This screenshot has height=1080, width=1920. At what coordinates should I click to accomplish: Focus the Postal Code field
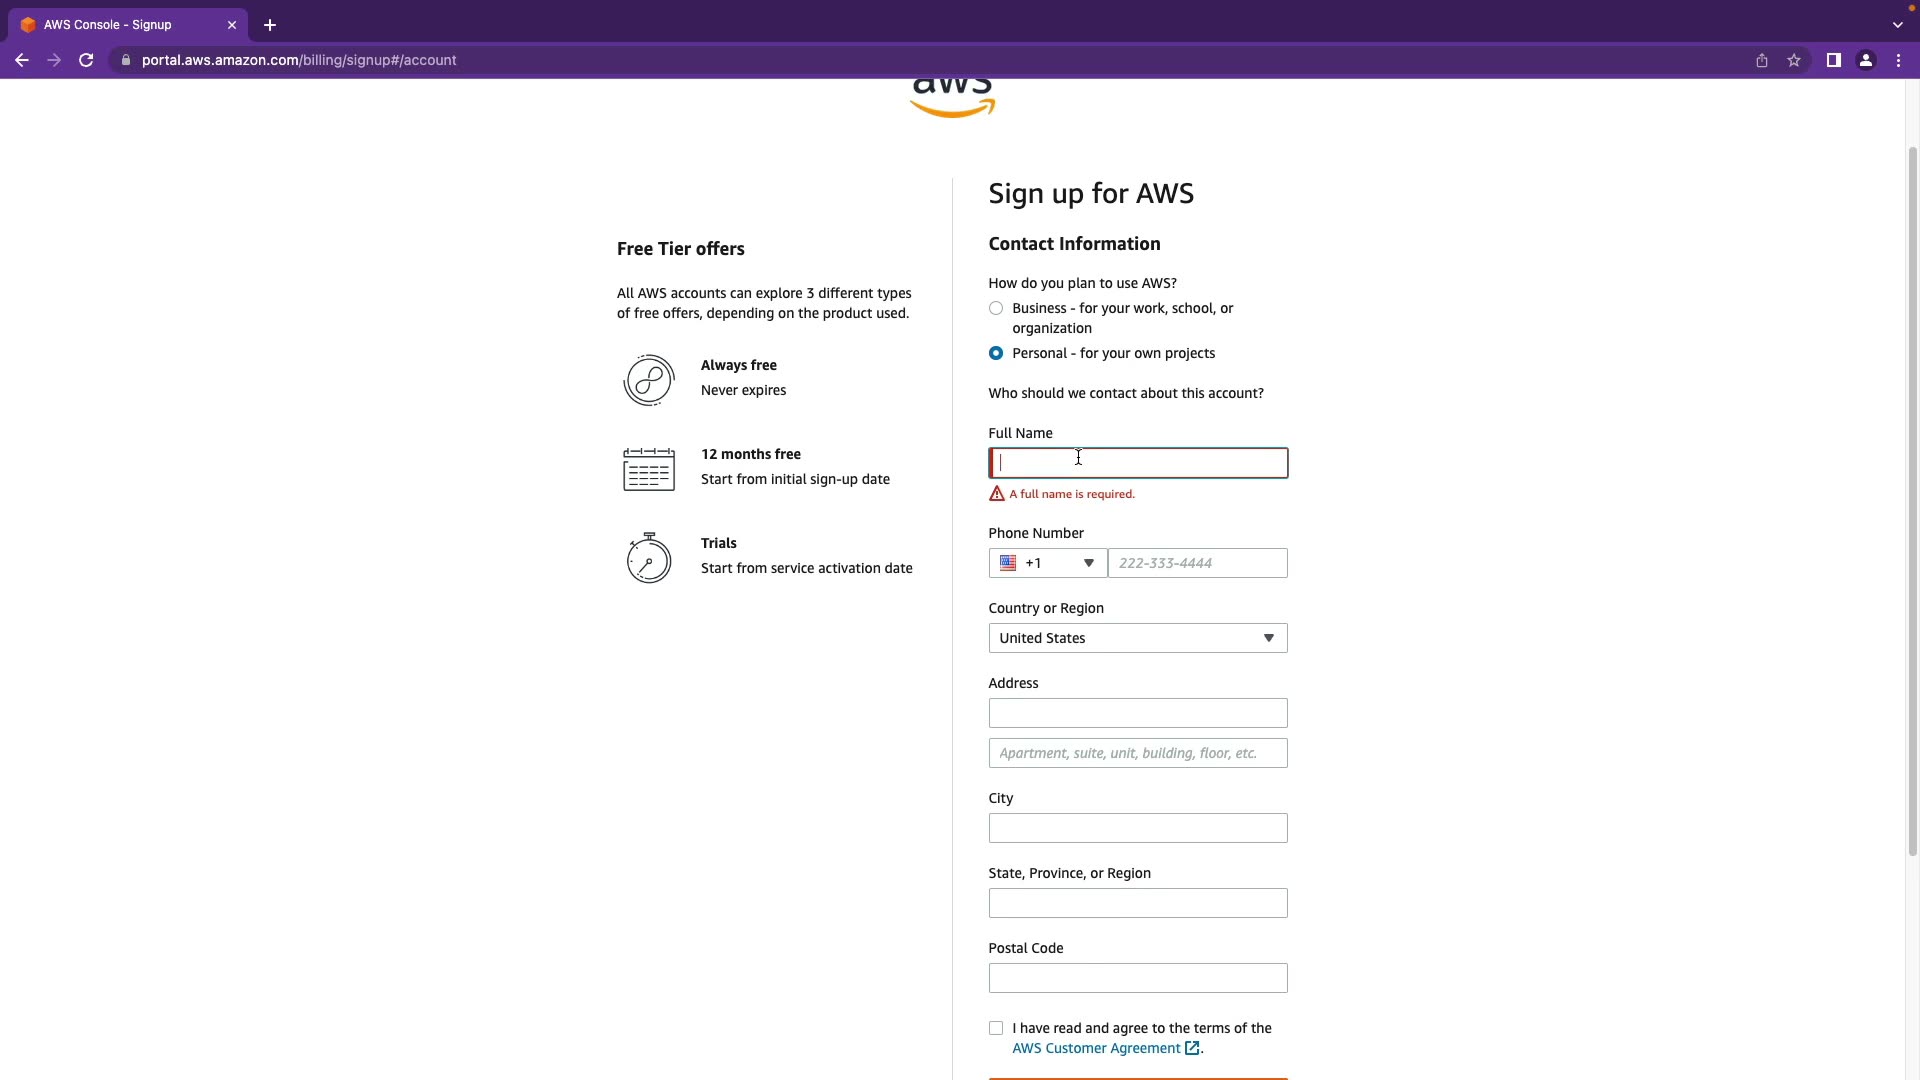[x=1137, y=978]
